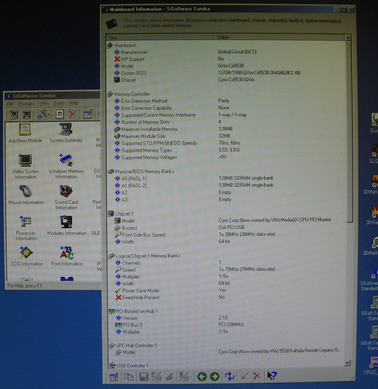Click the blue refresh arrows icon
Image resolution: width=378 pixels, height=389 pixels.
coord(229,376)
